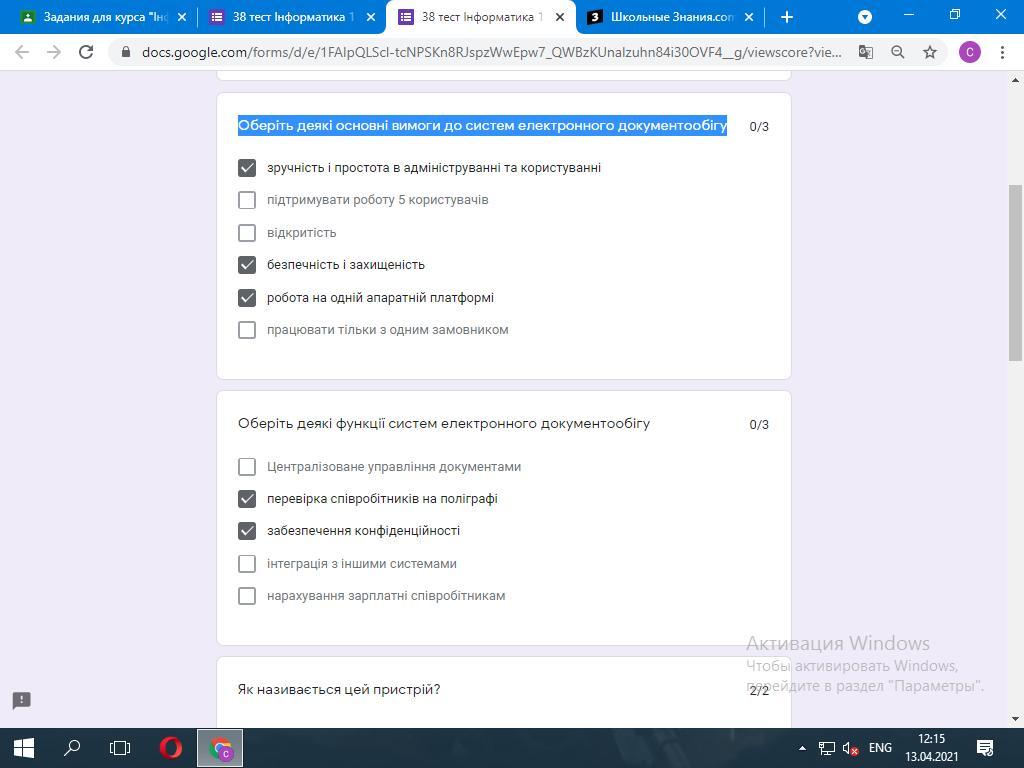Click the scrollbar down arrow
This screenshot has width=1024, height=768.
(x=1015, y=719)
